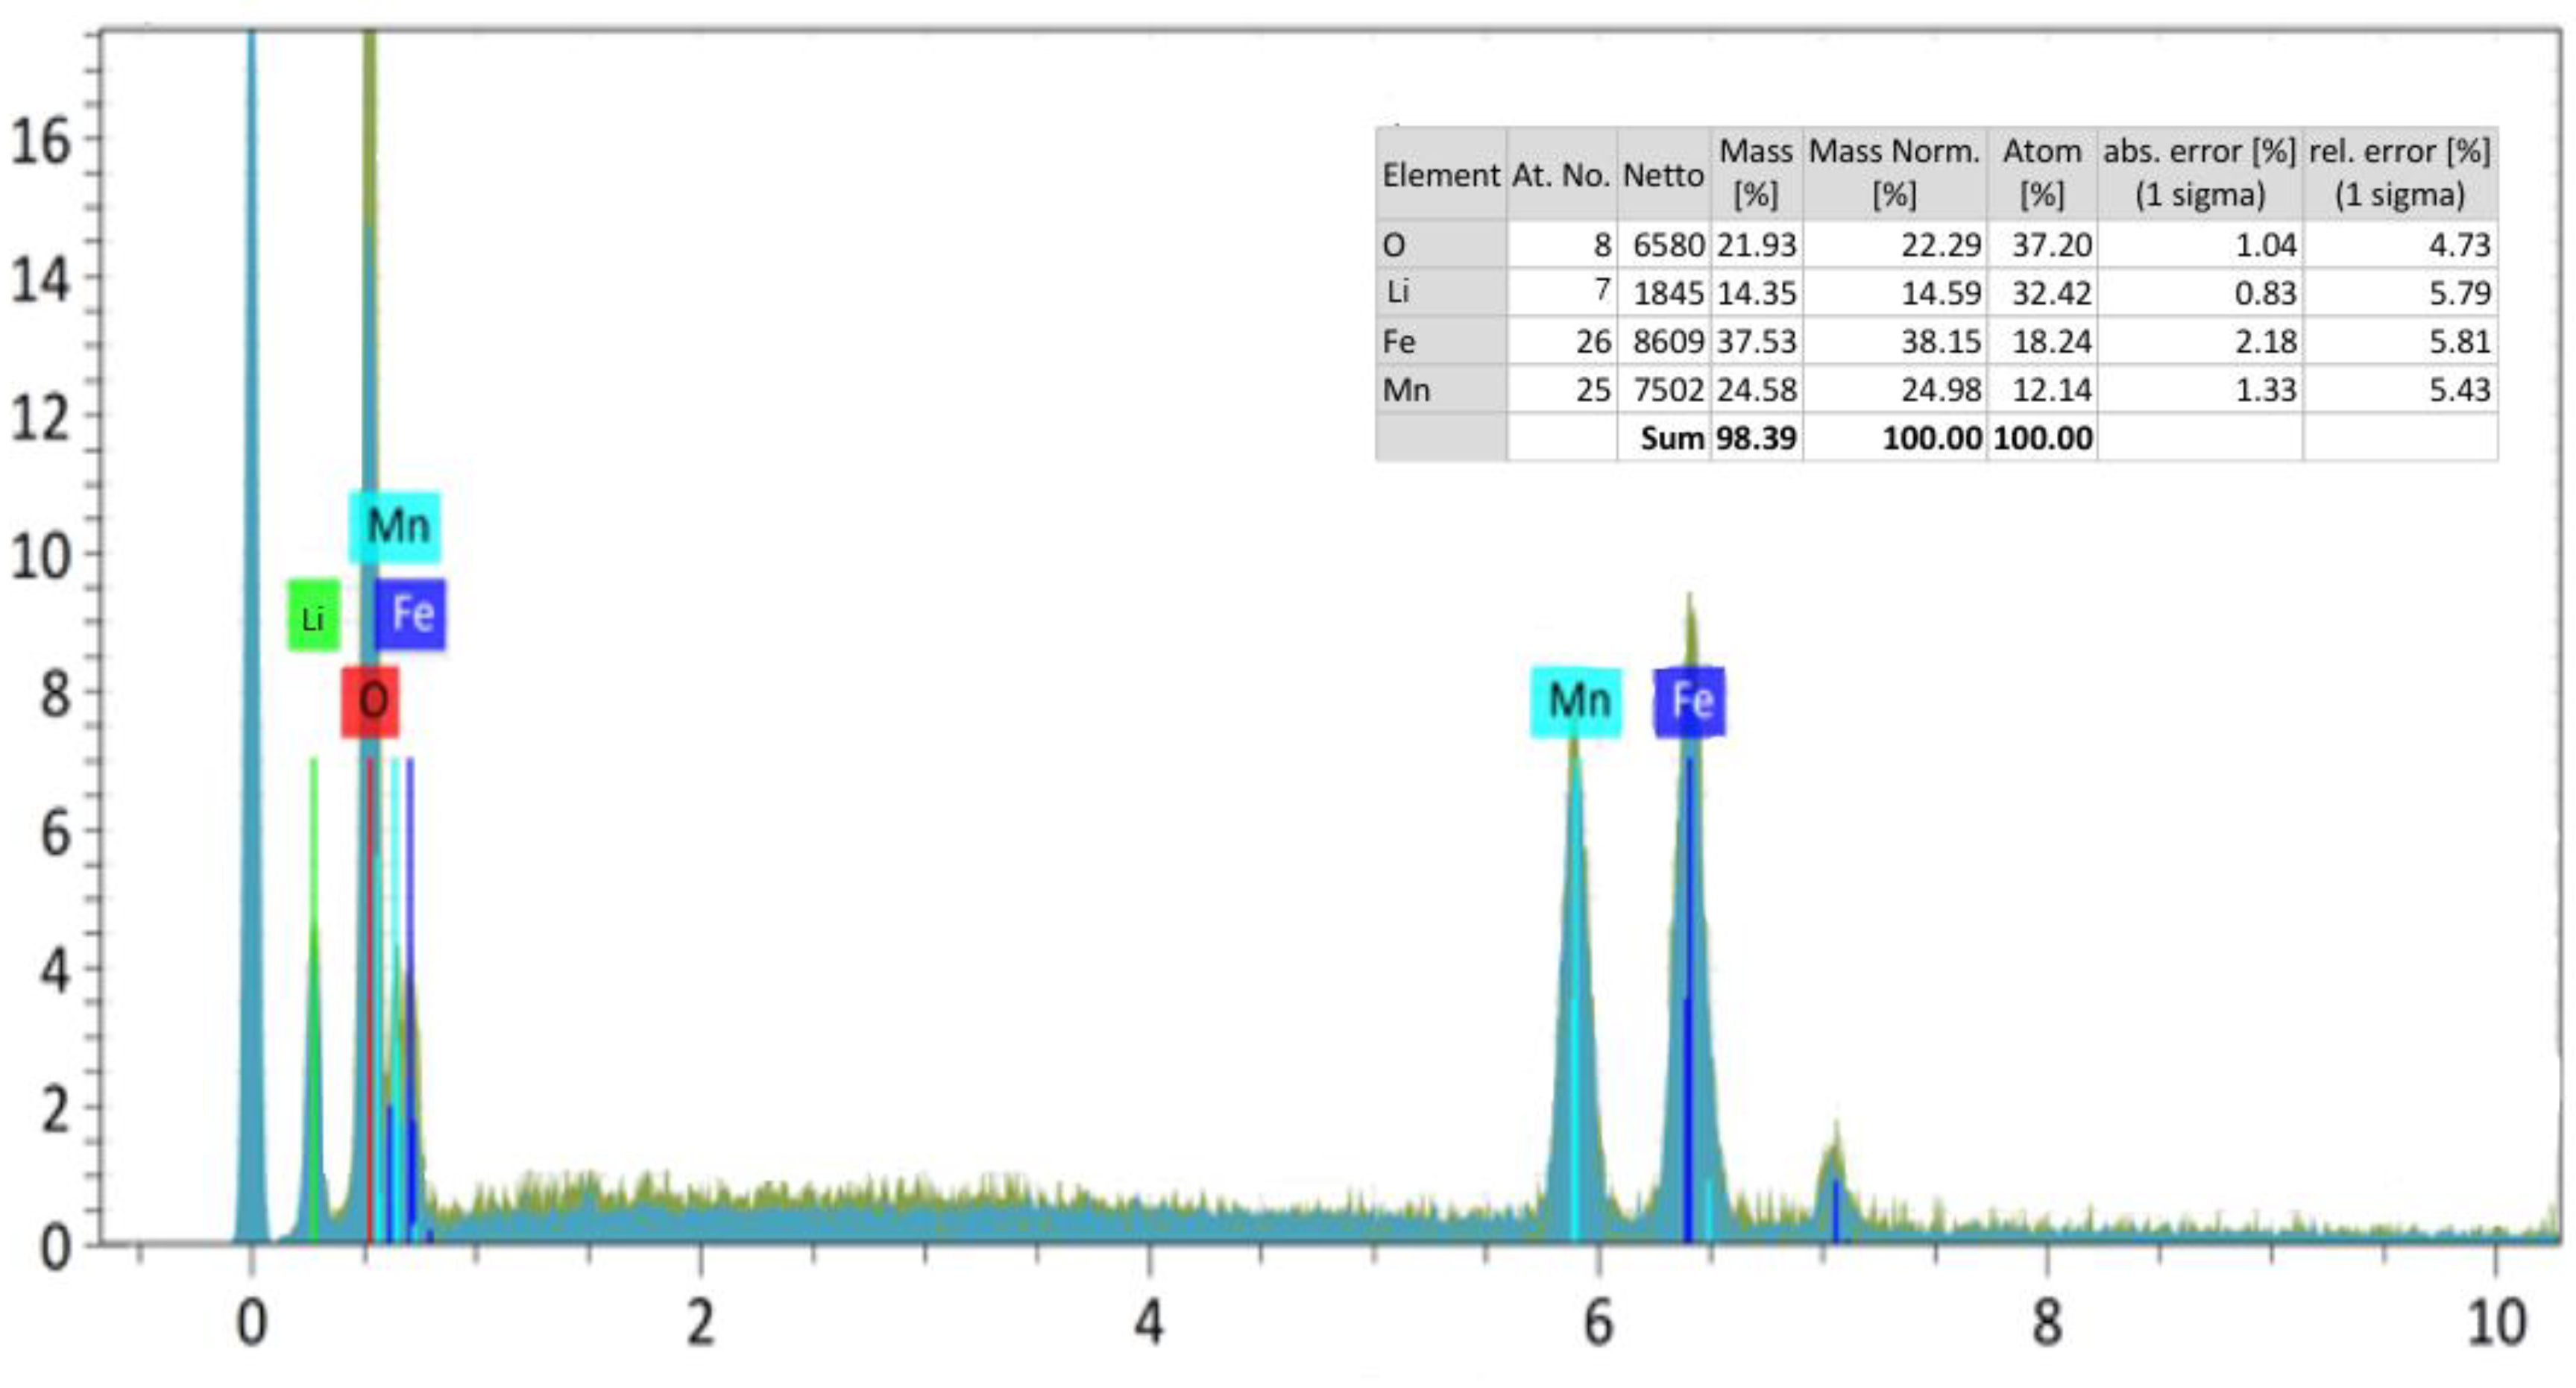Click the tall zero-energy peak at 0 keV

pyautogui.click(x=251, y=640)
